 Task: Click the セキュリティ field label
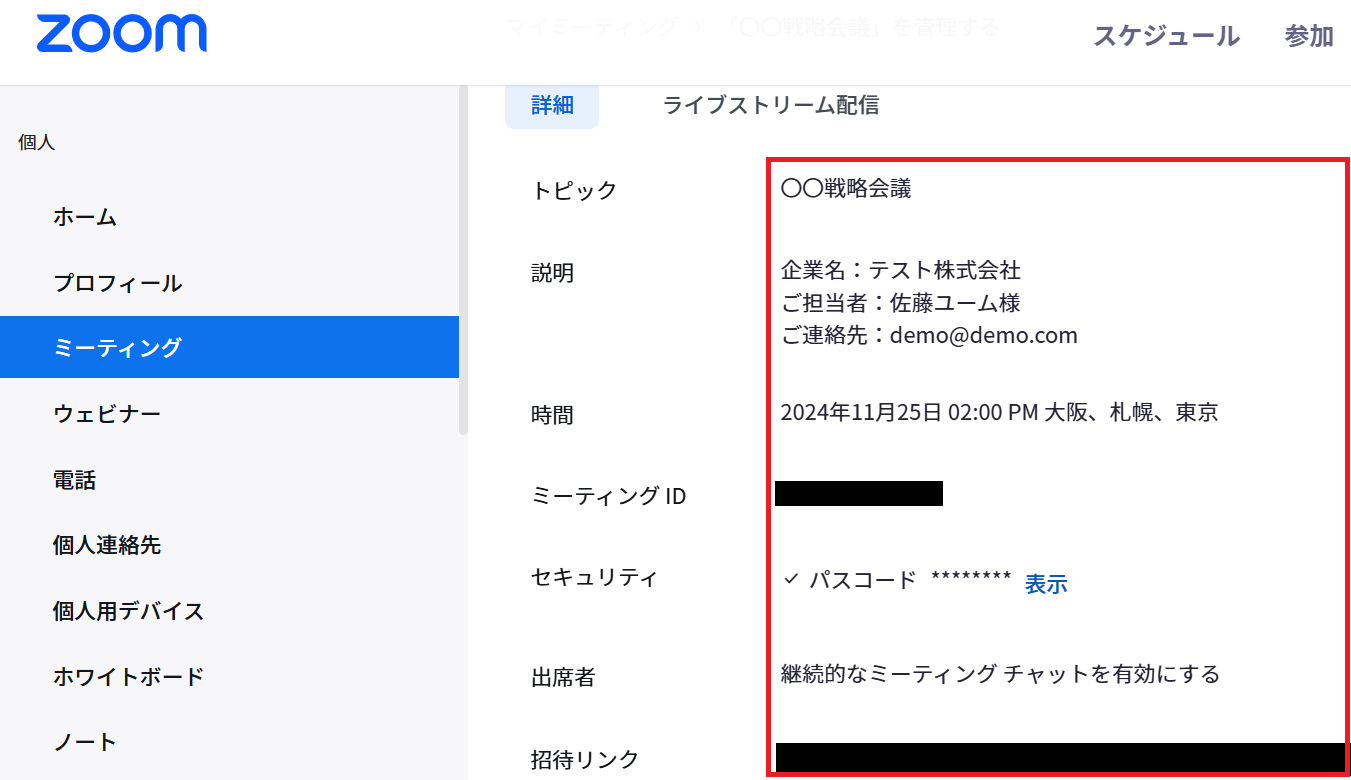coord(594,577)
